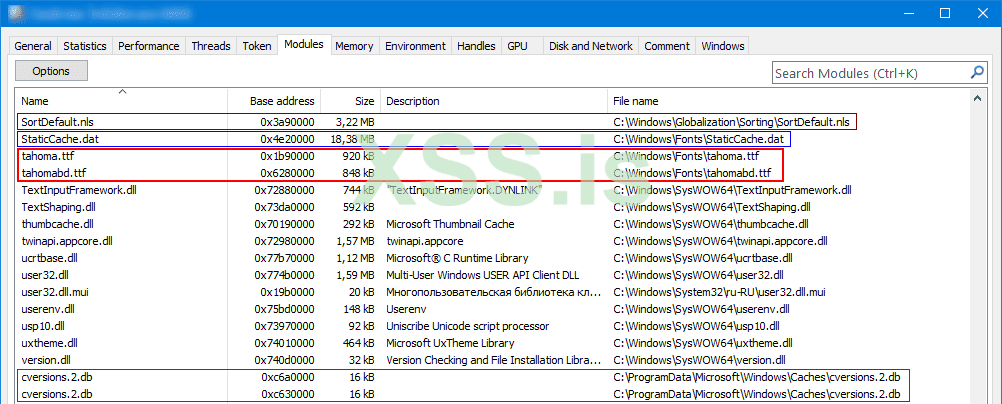Select the Performance tab

tap(148, 46)
